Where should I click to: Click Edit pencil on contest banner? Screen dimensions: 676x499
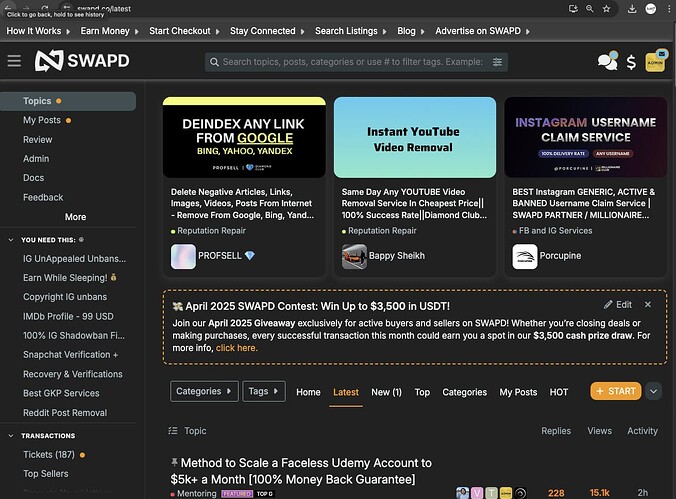[x=618, y=304]
